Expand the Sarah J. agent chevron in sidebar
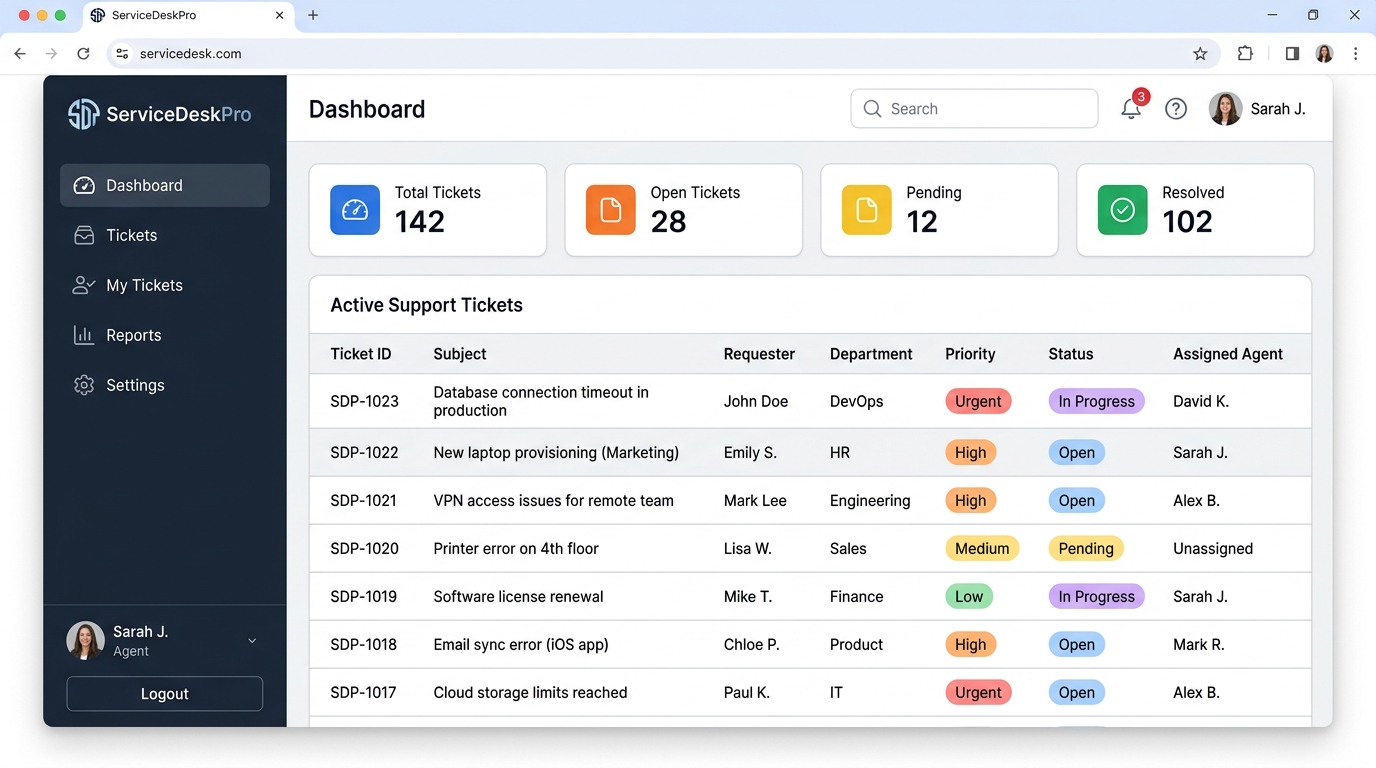This screenshot has width=1376, height=768. (252, 641)
